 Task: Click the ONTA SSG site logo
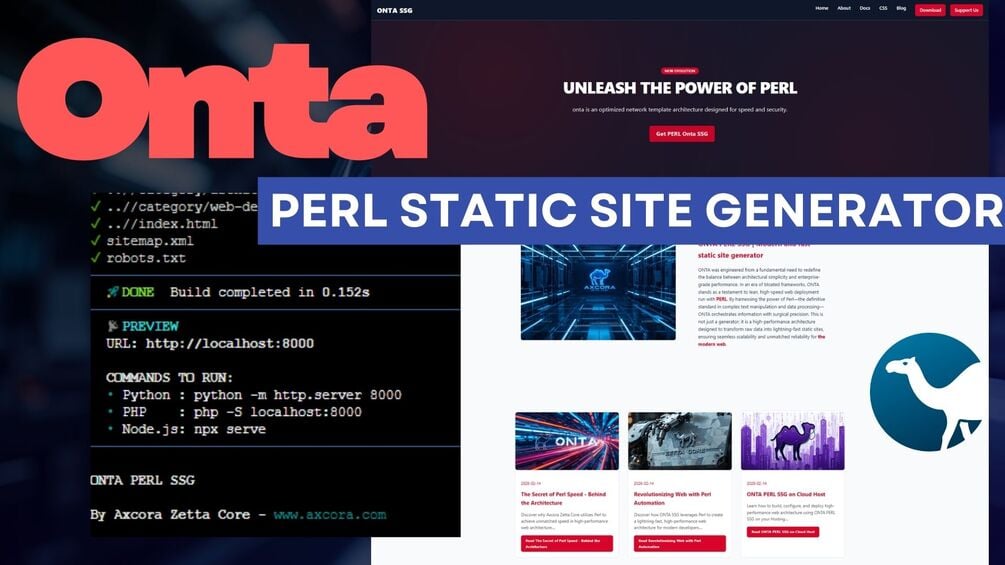394,10
